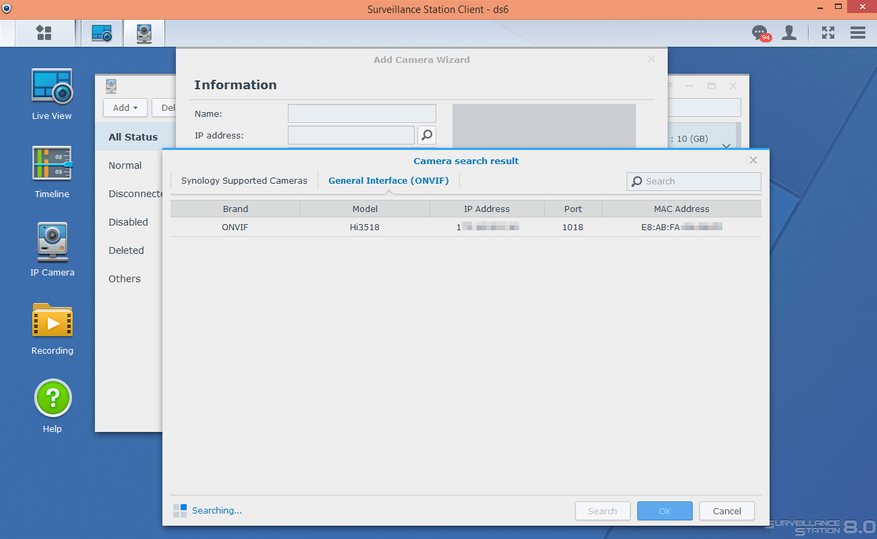The height and width of the screenshot is (539, 877).
Task: Sort by Port column header
Action: point(573,209)
